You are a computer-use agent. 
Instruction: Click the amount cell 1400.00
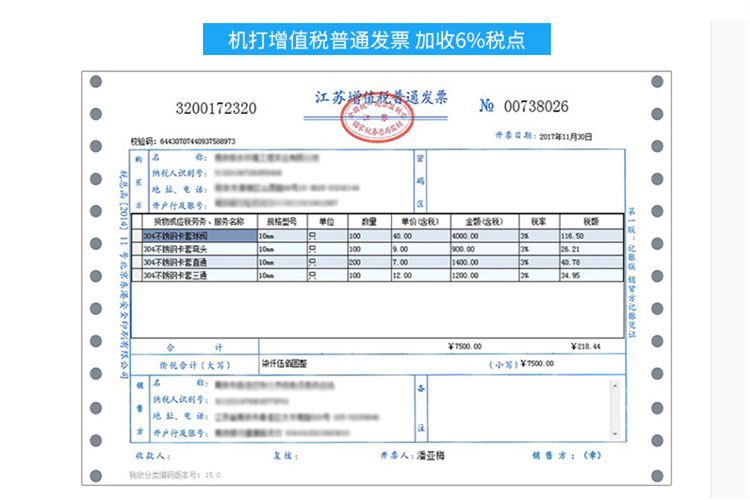click(x=485, y=262)
